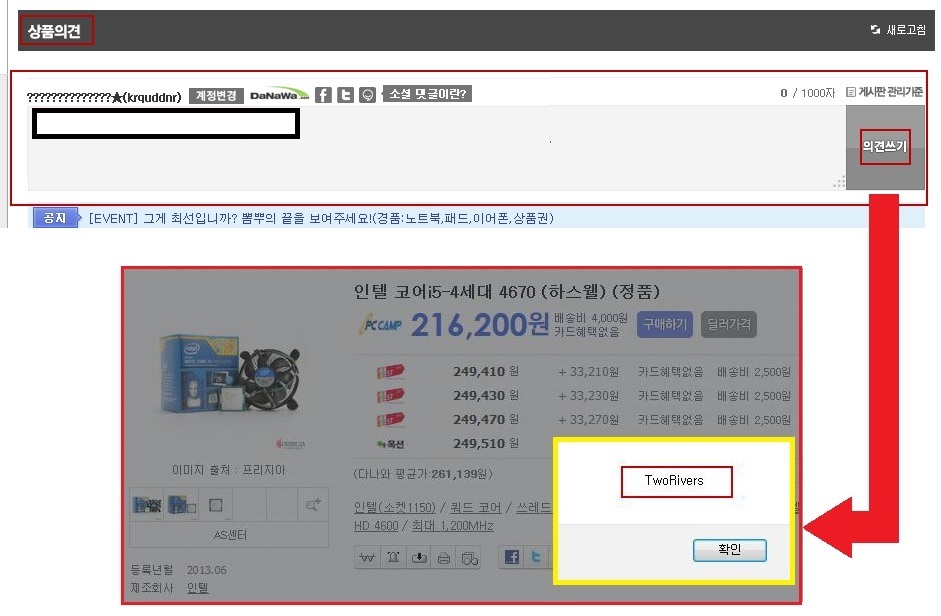Click the 딜러가격 dealer price button
Screen dimensions: 941x616
point(729,324)
